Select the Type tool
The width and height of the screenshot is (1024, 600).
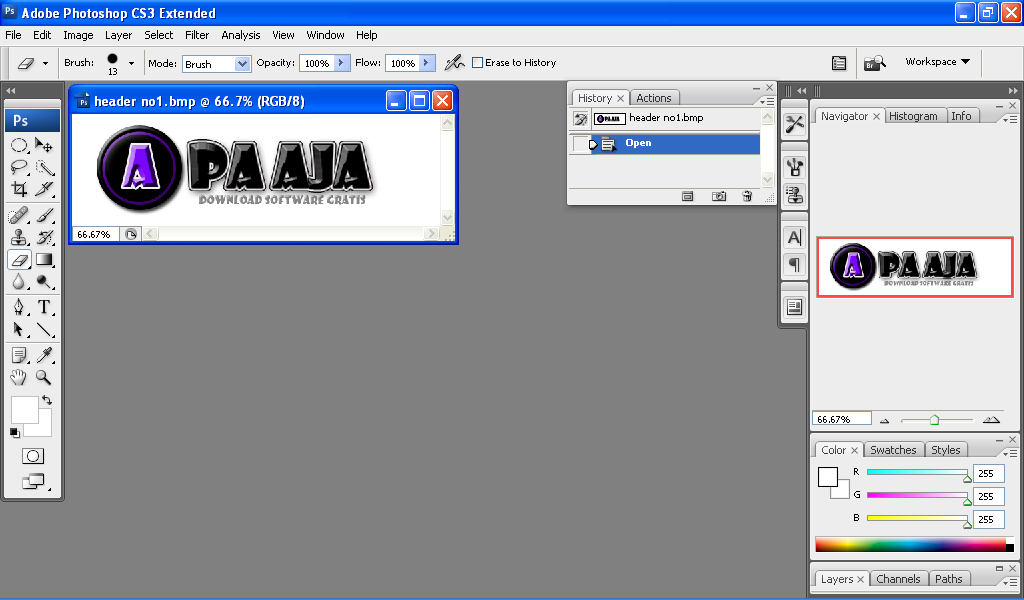(x=44, y=307)
